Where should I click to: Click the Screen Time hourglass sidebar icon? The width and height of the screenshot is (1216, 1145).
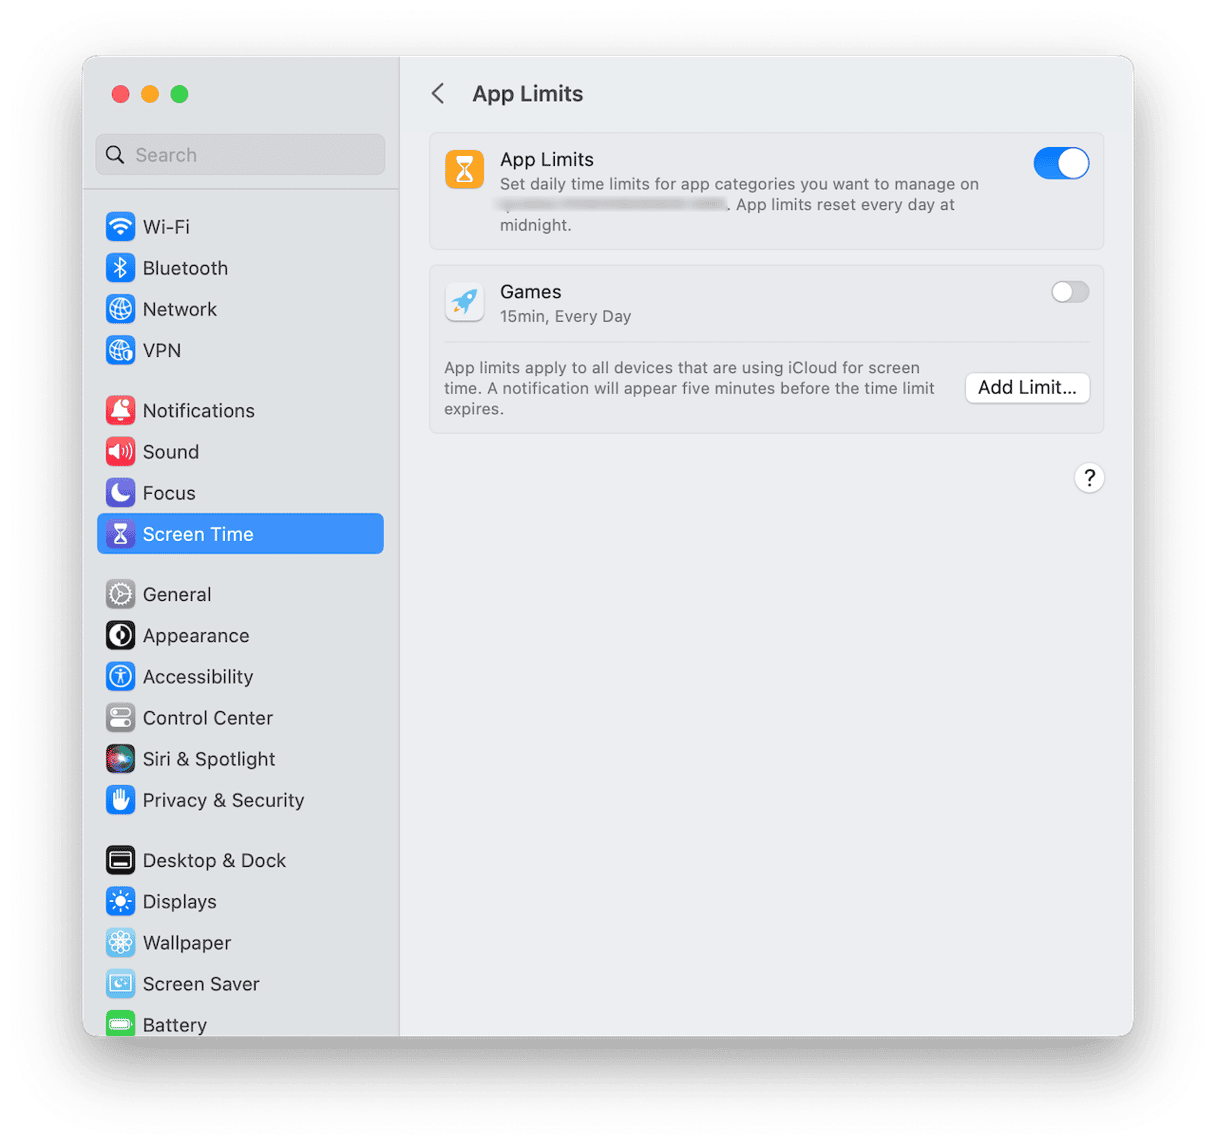pyautogui.click(x=120, y=534)
